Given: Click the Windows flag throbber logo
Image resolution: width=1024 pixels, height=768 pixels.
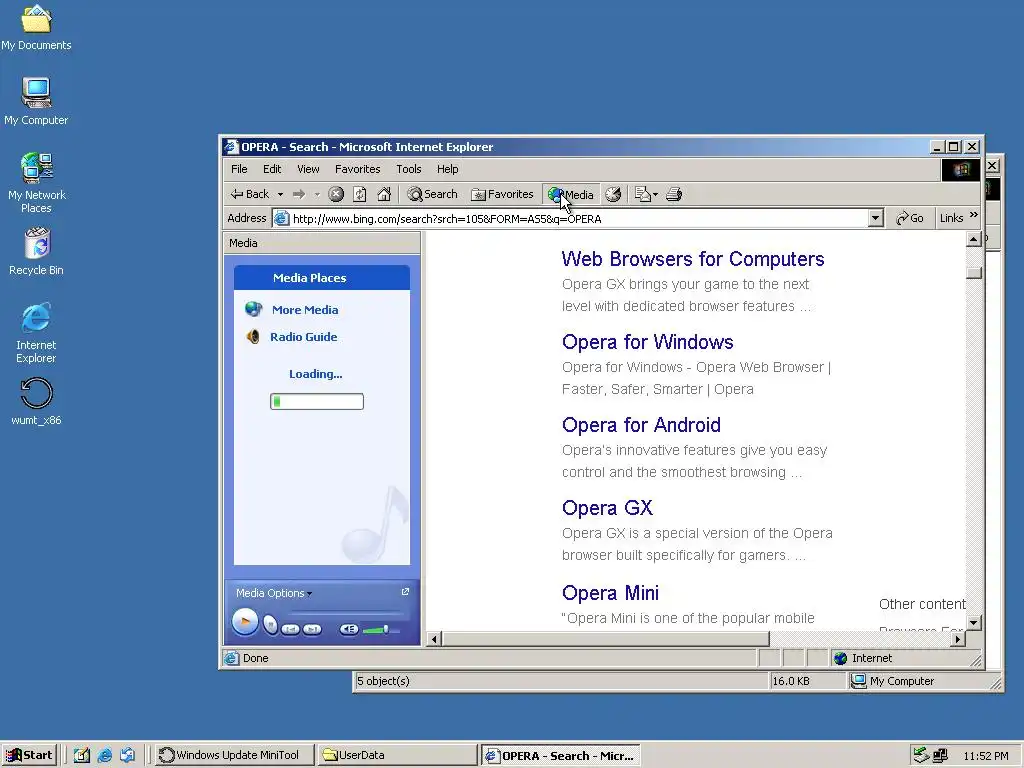Looking at the screenshot, I should (x=961, y=170).
